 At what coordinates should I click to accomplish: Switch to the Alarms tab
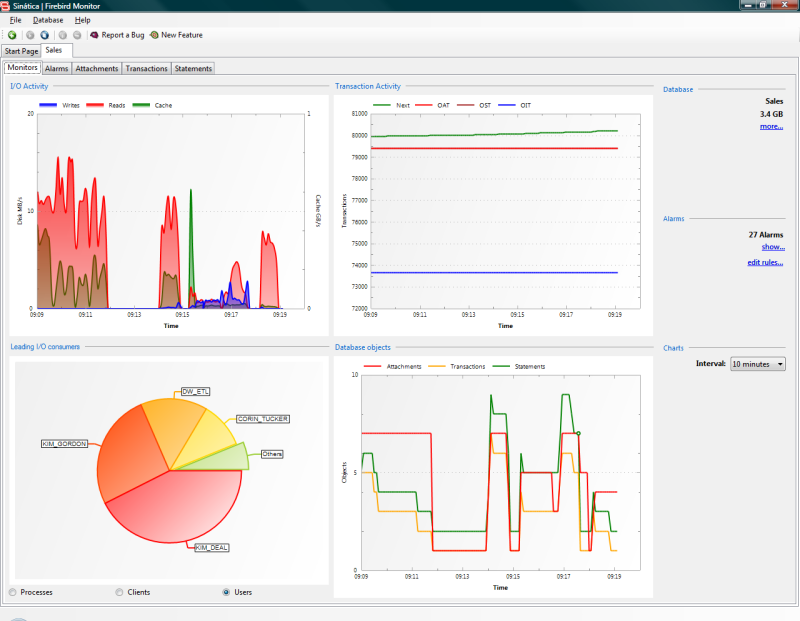pyautogui.click(x=56, y=68)
